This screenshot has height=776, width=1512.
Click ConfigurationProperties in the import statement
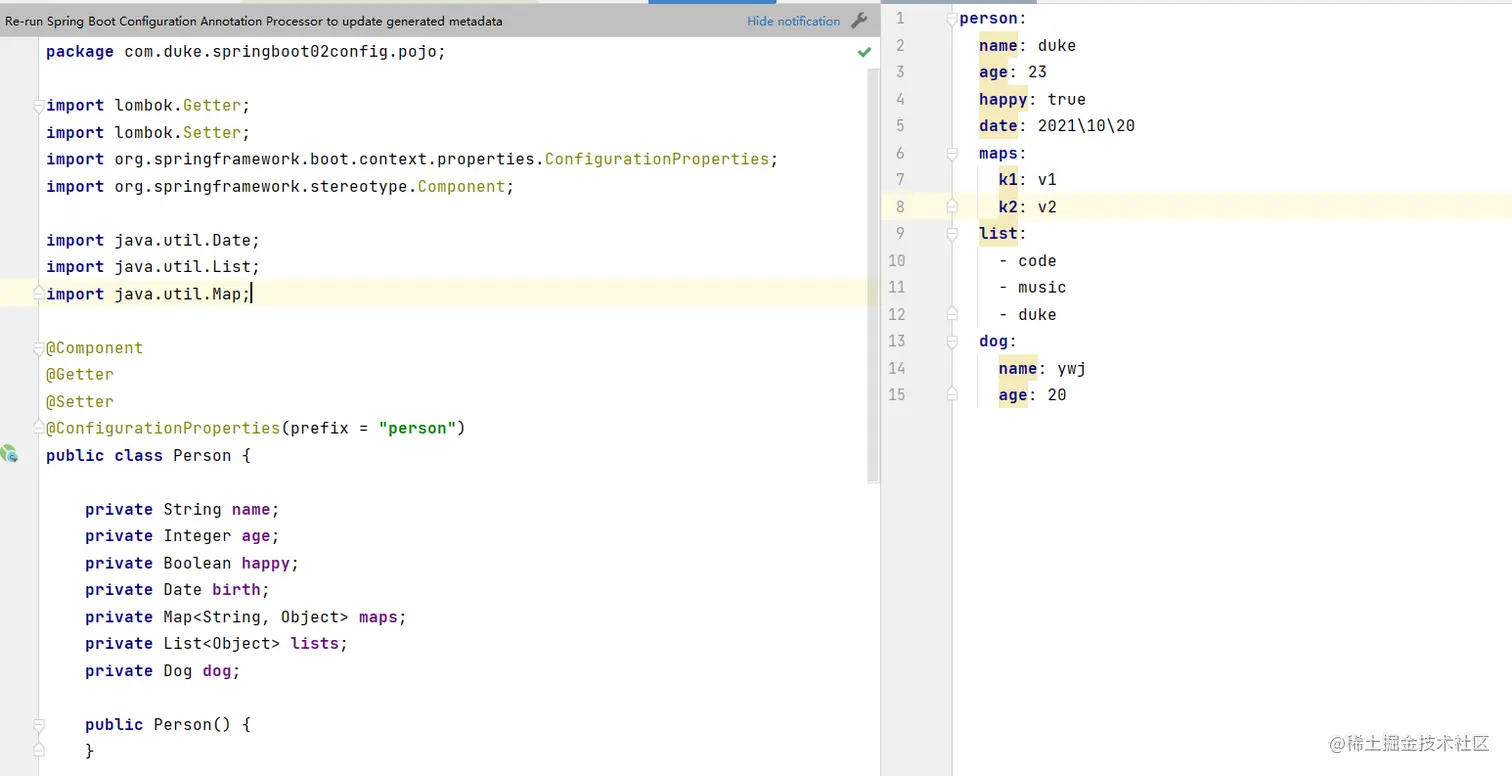coord(657,159)
